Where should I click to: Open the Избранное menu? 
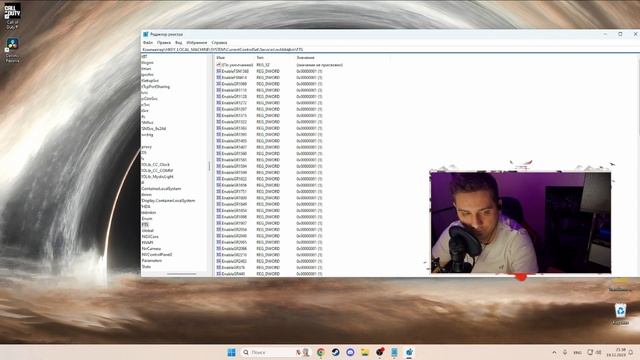coord(197,42)
